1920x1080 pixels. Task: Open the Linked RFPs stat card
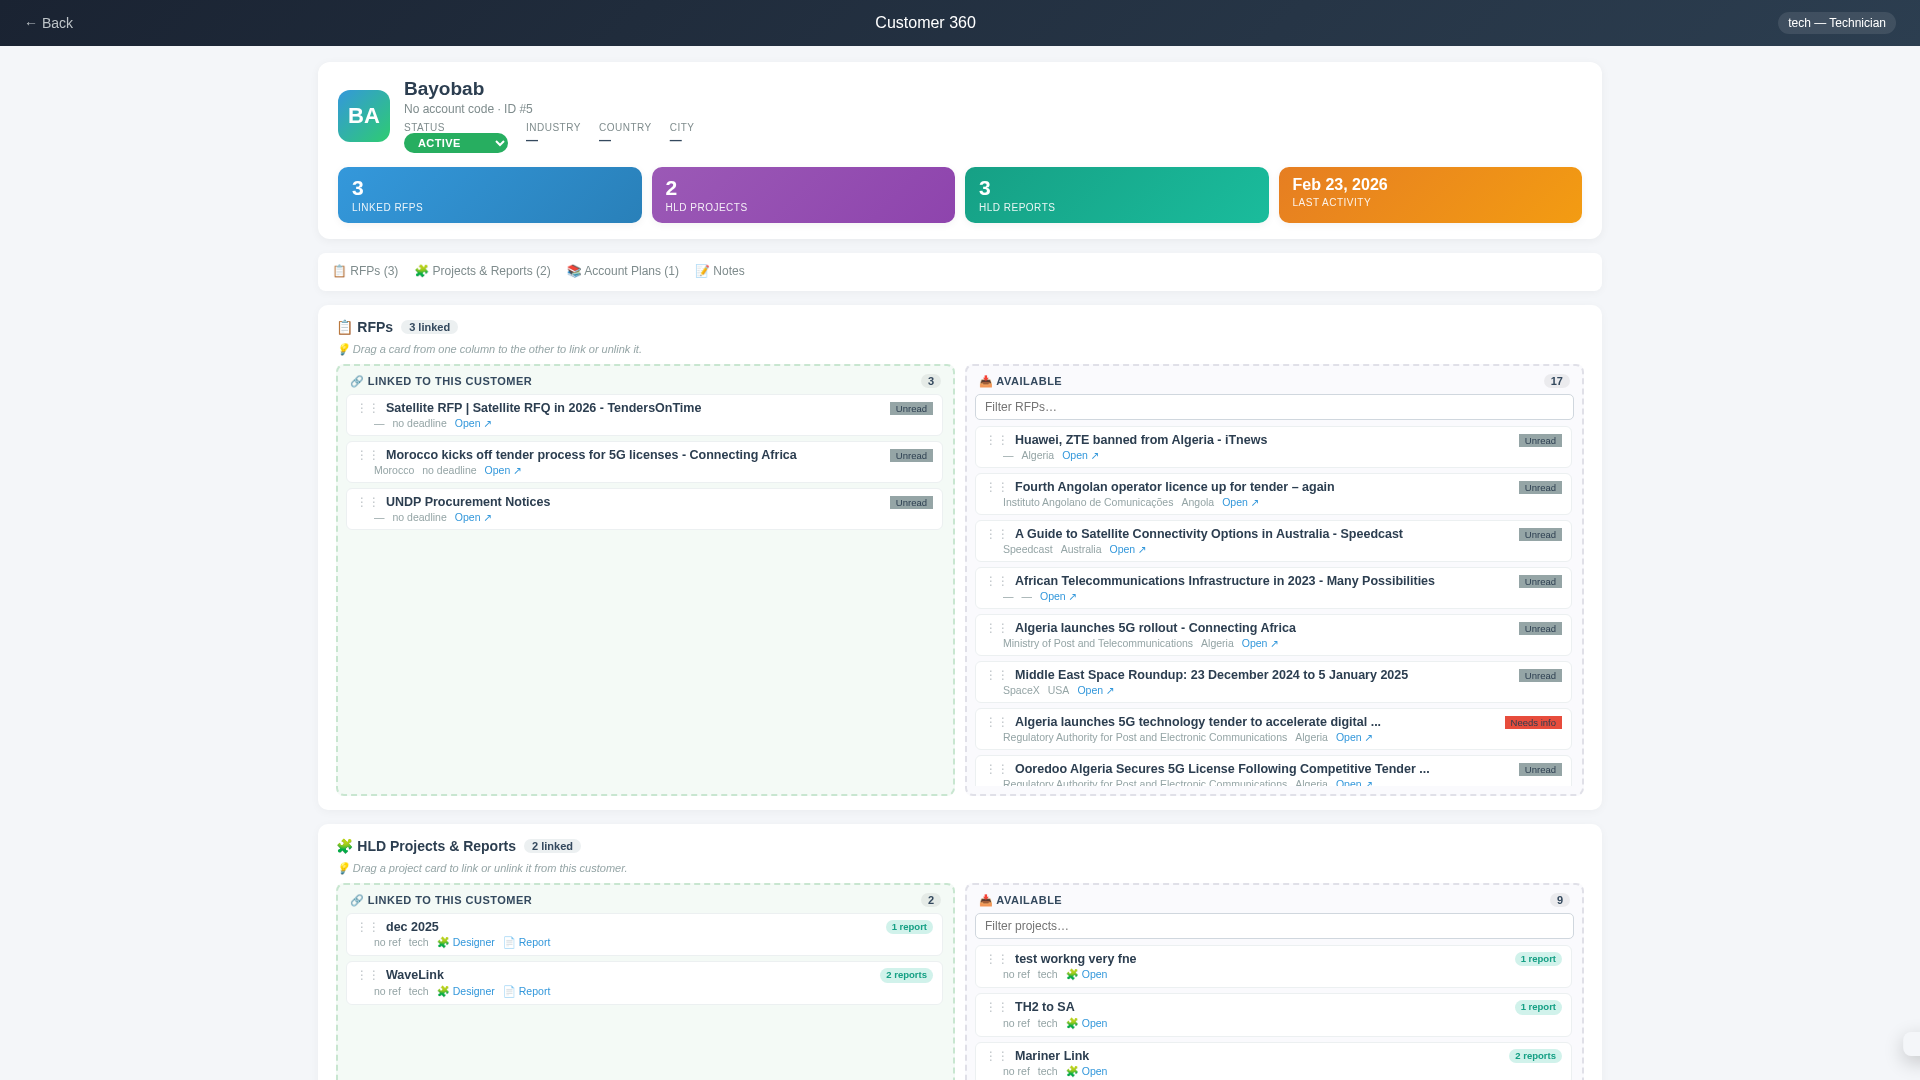coord(490,195)
